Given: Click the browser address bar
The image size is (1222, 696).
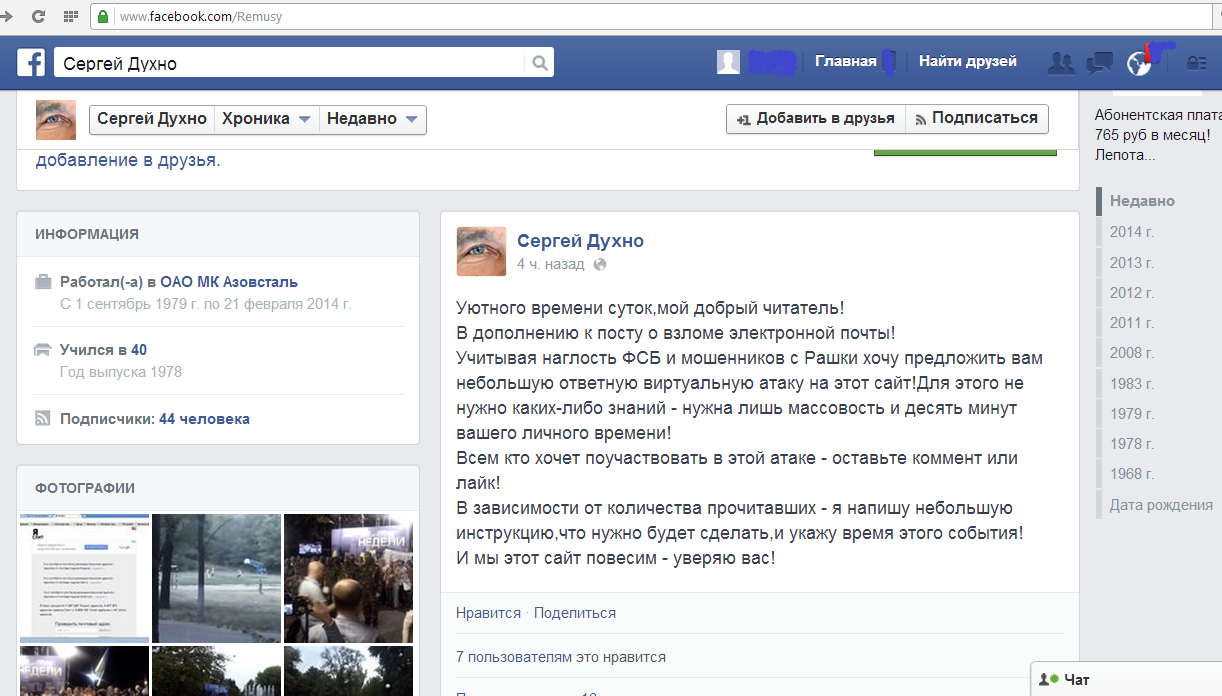Looking at the screenshot, I should (650, 17).
